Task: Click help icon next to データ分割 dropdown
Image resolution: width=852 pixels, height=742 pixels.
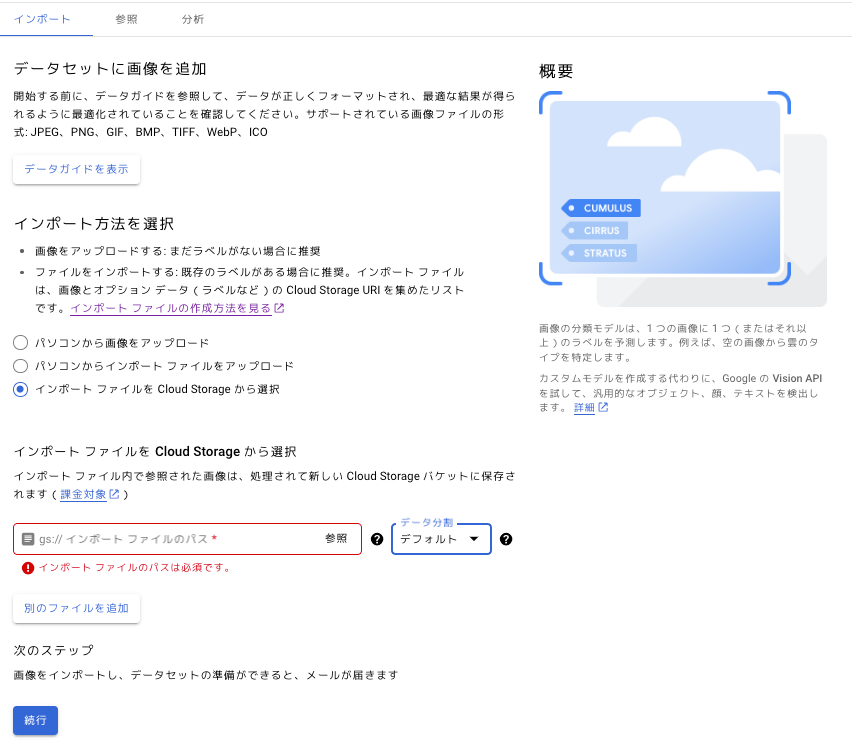Action: (506, 539)
